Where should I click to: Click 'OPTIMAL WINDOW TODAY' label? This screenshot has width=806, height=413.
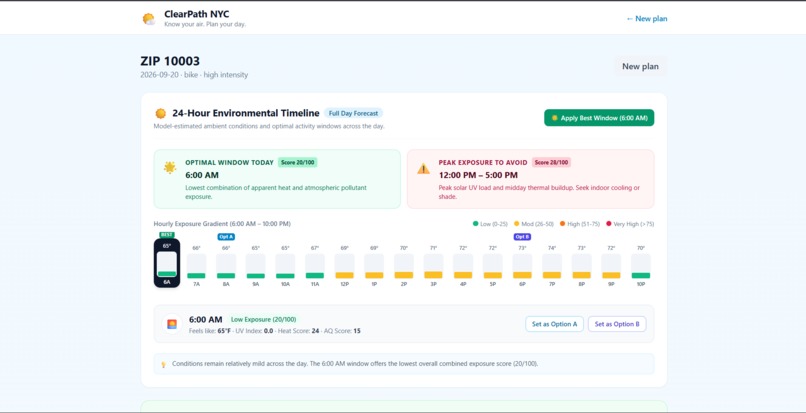click(x=229, y=163)
